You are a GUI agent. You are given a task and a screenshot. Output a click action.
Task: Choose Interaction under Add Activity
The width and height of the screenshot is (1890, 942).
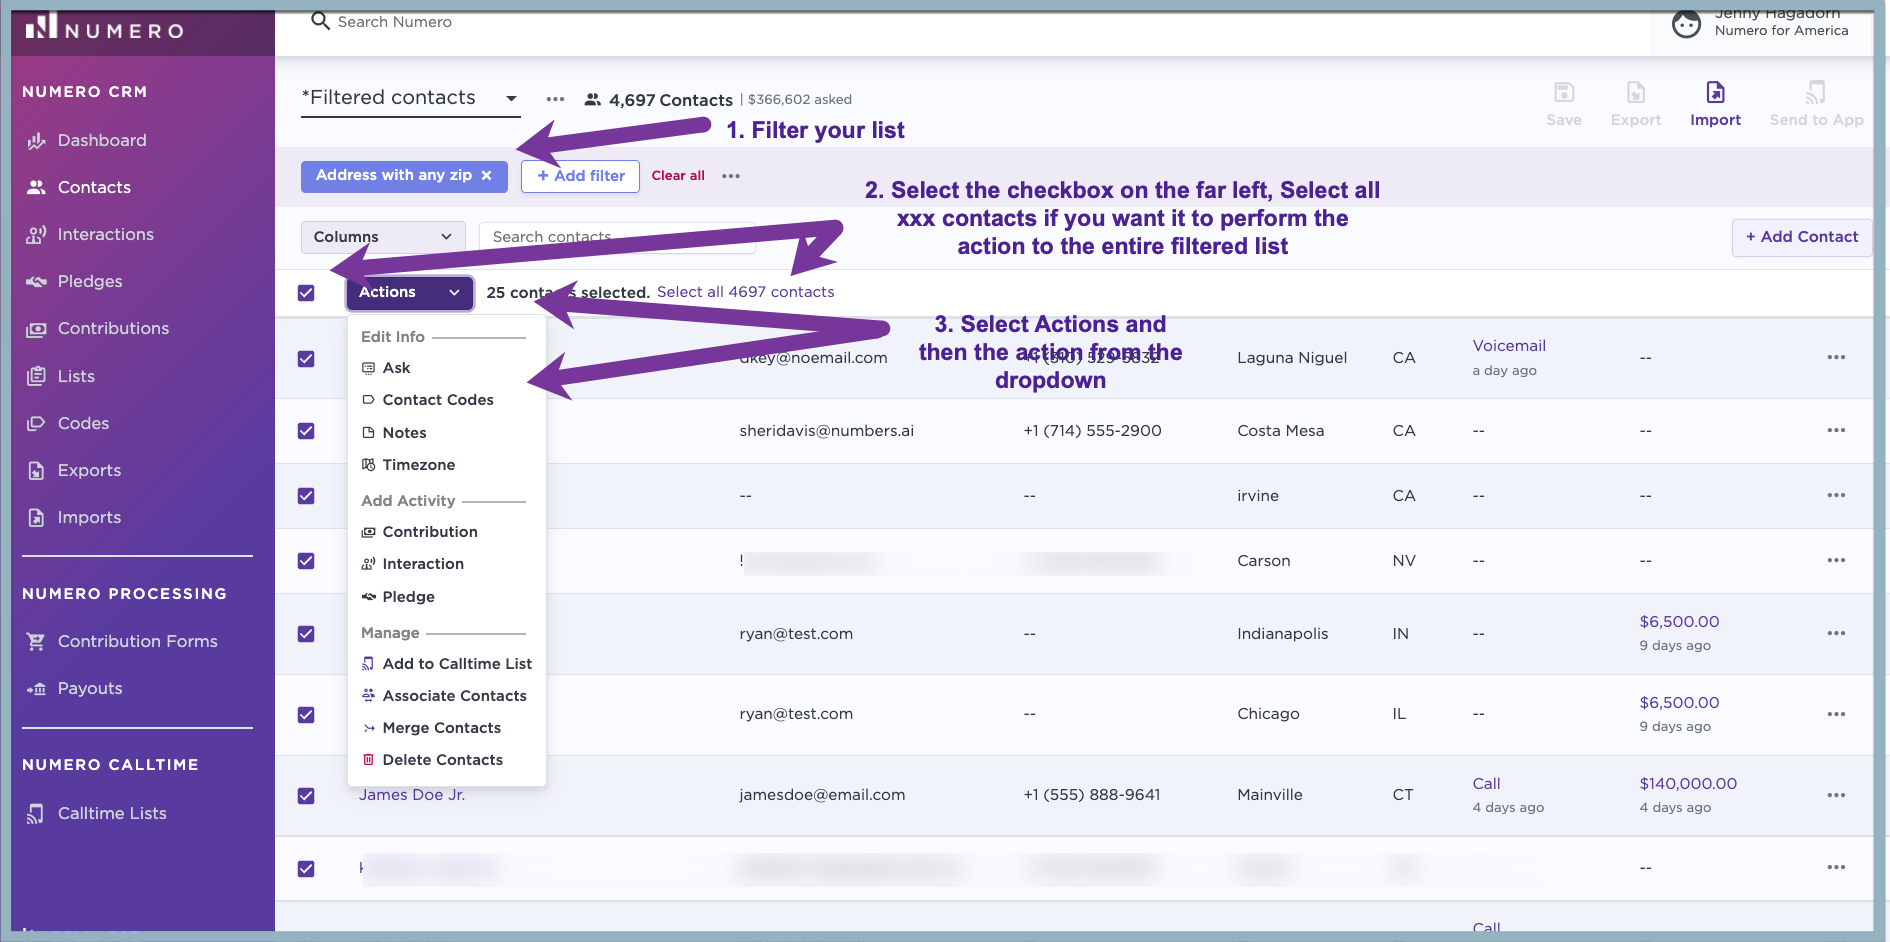422,564
